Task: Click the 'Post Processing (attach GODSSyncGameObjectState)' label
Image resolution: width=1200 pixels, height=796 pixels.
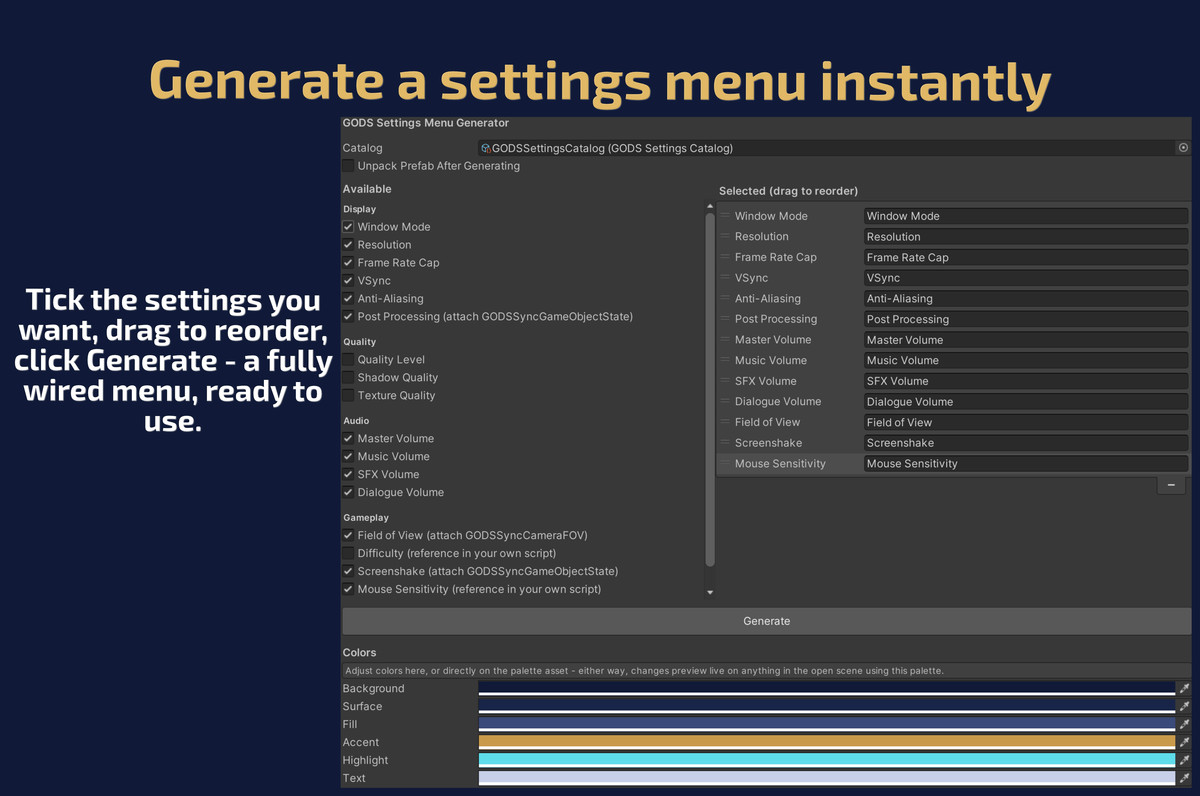Action: (x=495, y=317)
